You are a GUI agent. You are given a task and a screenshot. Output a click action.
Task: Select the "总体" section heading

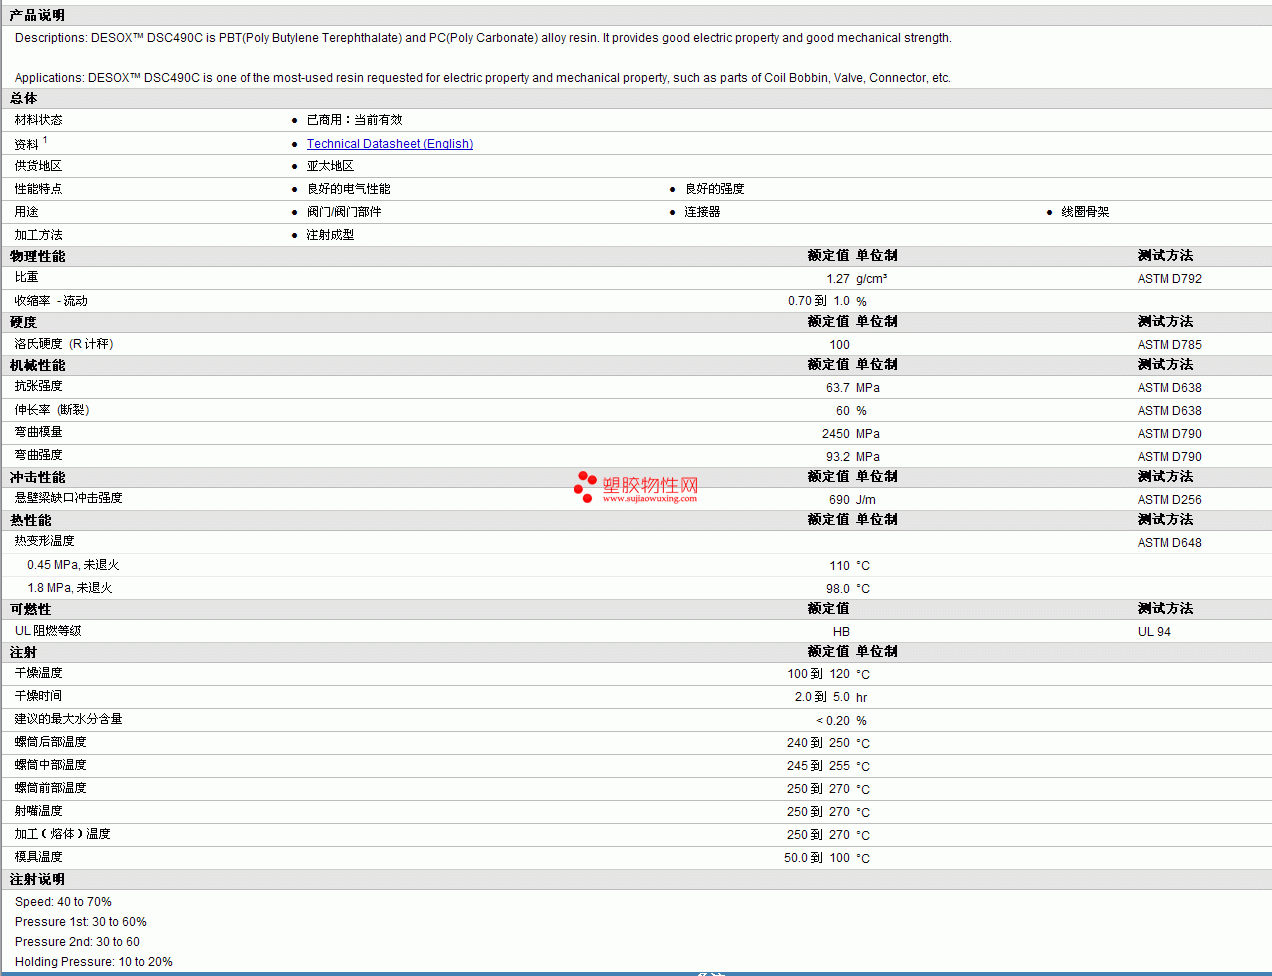[x=24, y=98]
